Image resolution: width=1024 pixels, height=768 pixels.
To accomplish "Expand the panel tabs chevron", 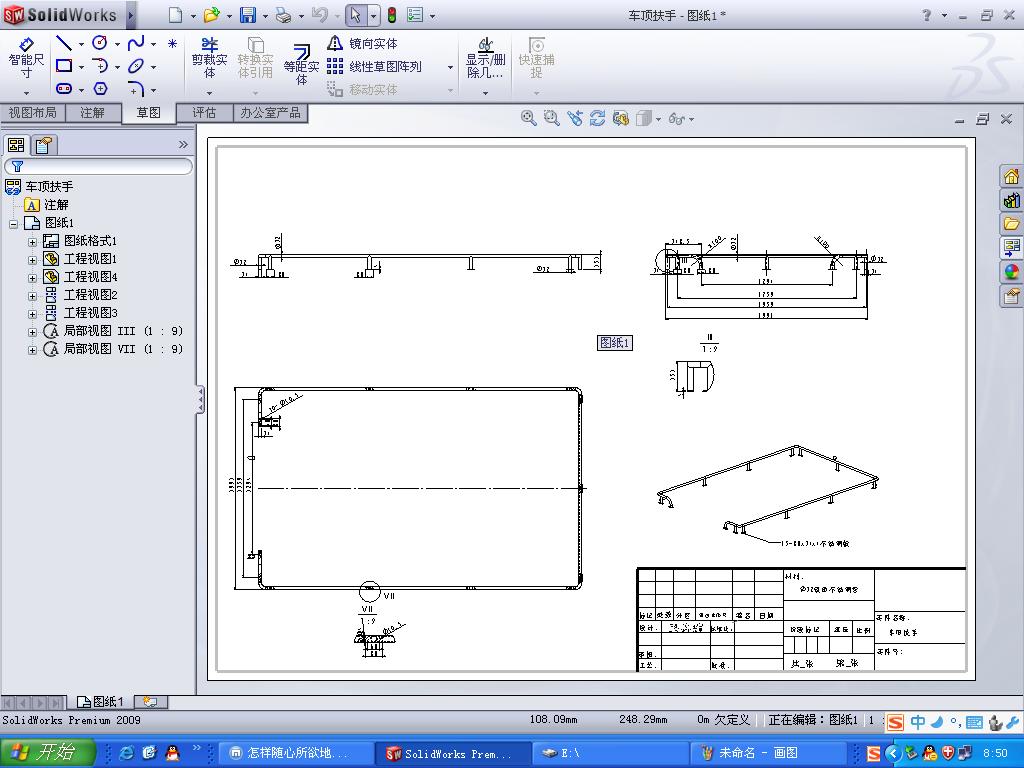I will coord(184,144).
